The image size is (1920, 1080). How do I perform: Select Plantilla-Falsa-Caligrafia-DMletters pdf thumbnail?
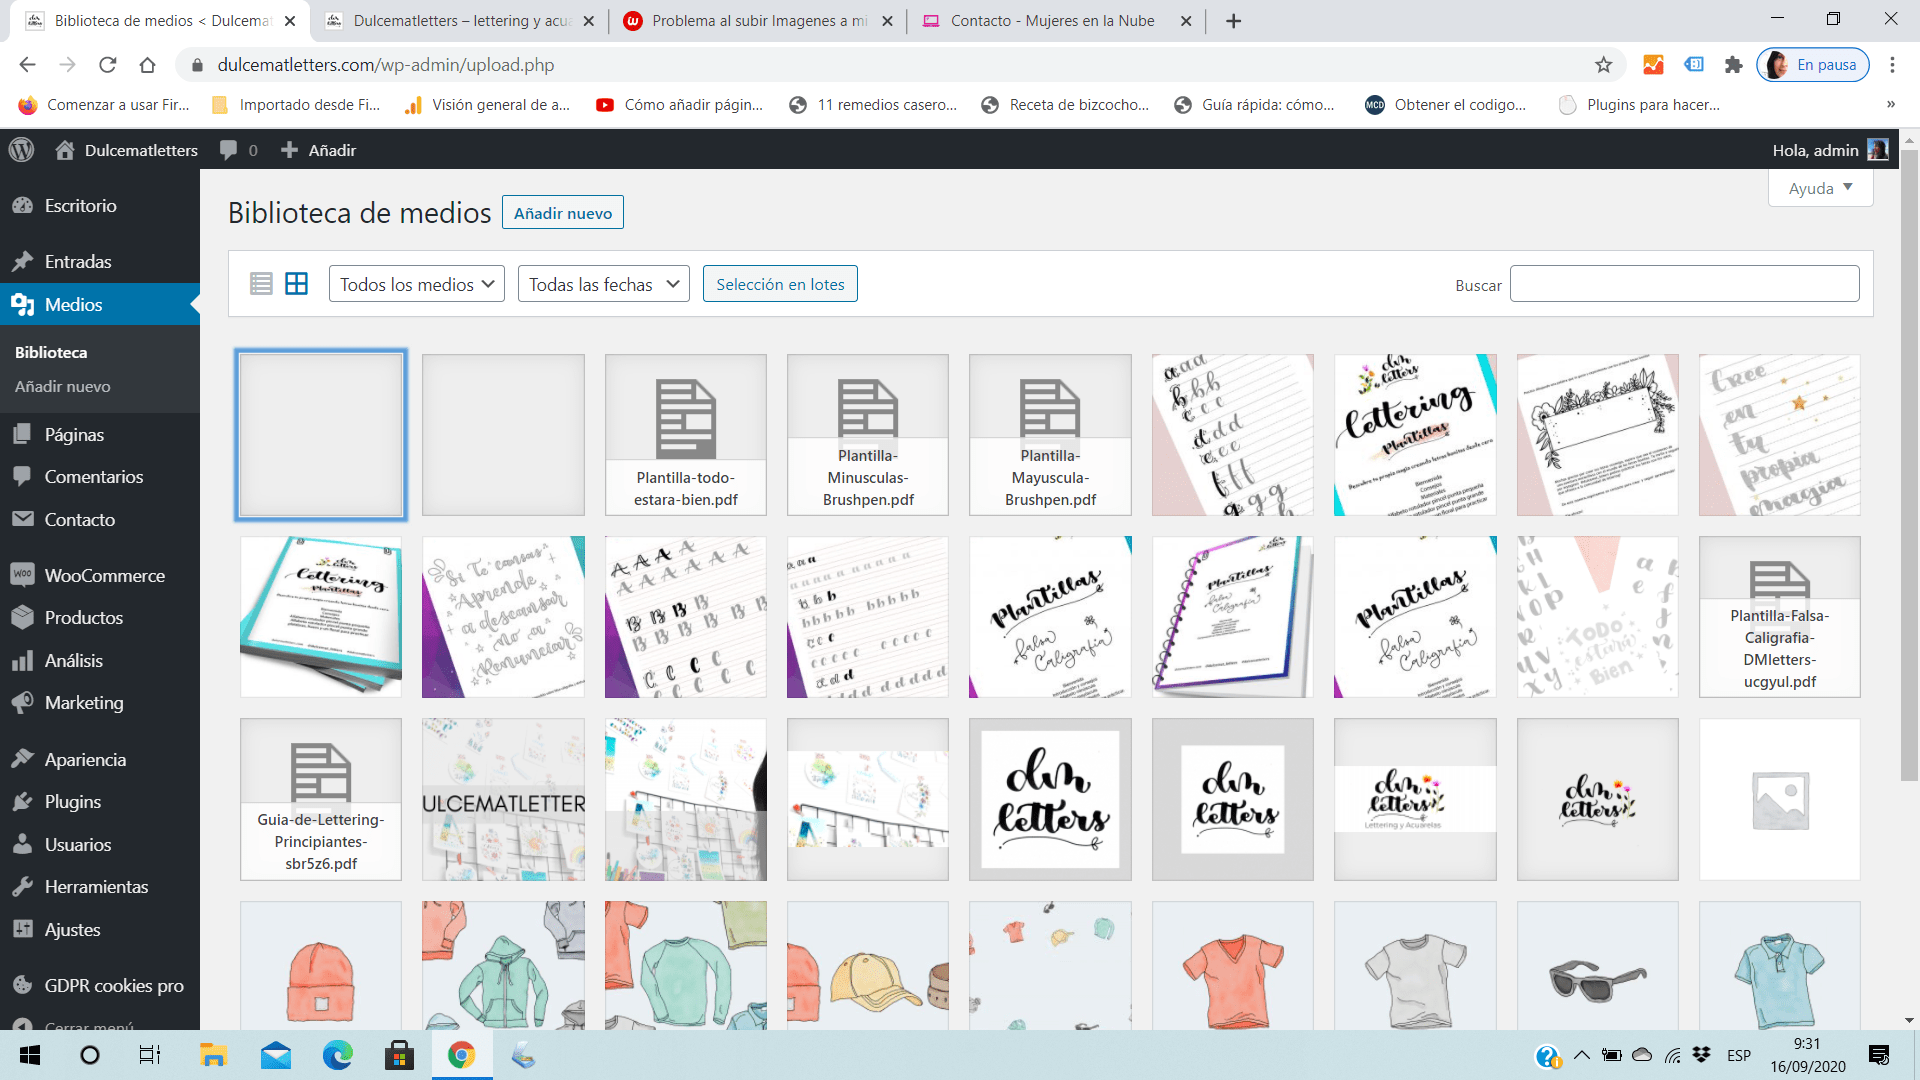pyautogui.click(x=1779, y=617)
